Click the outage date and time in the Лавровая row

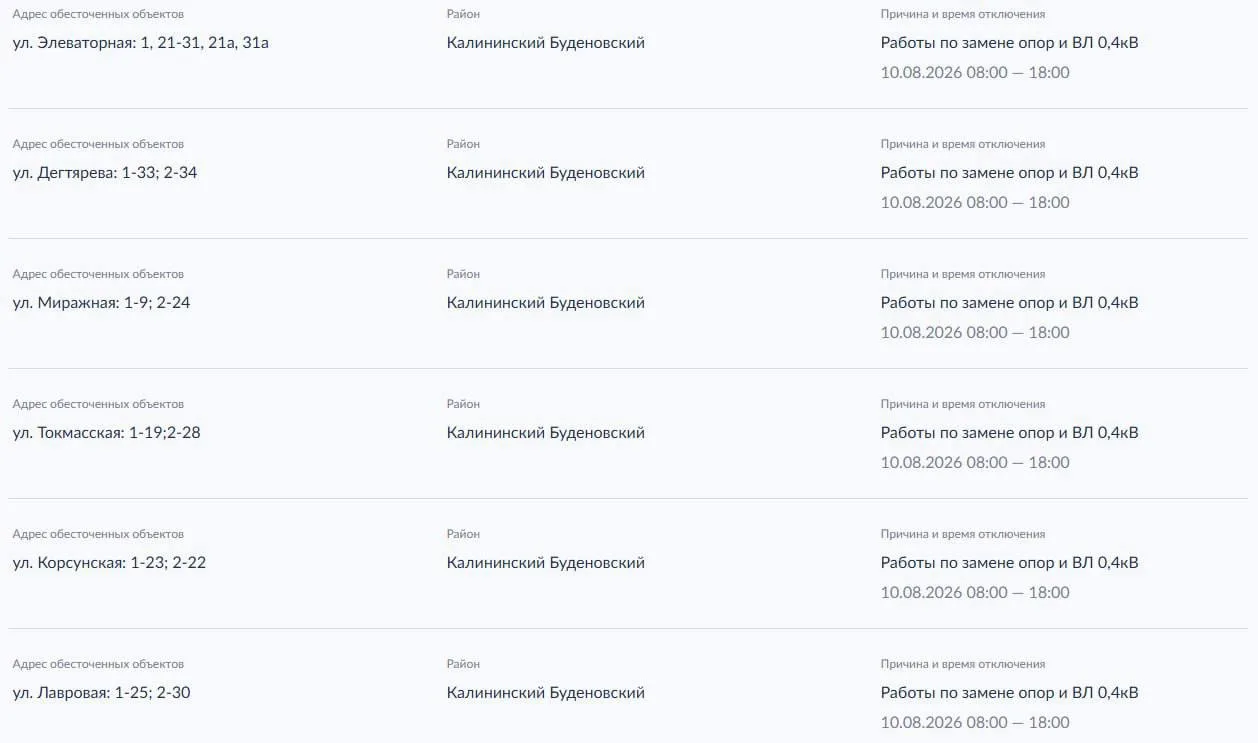(975, 722)
